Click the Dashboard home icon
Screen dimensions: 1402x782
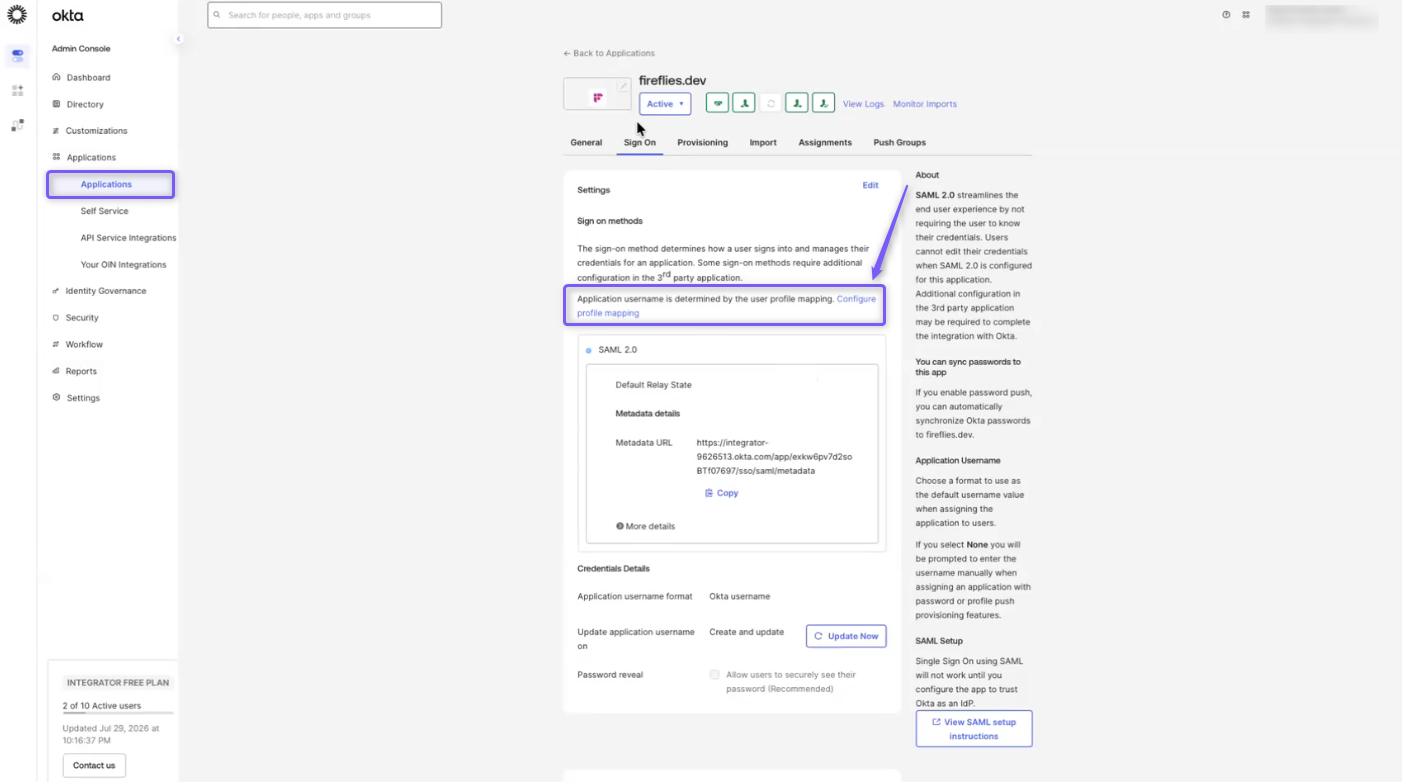pos(57,77)
